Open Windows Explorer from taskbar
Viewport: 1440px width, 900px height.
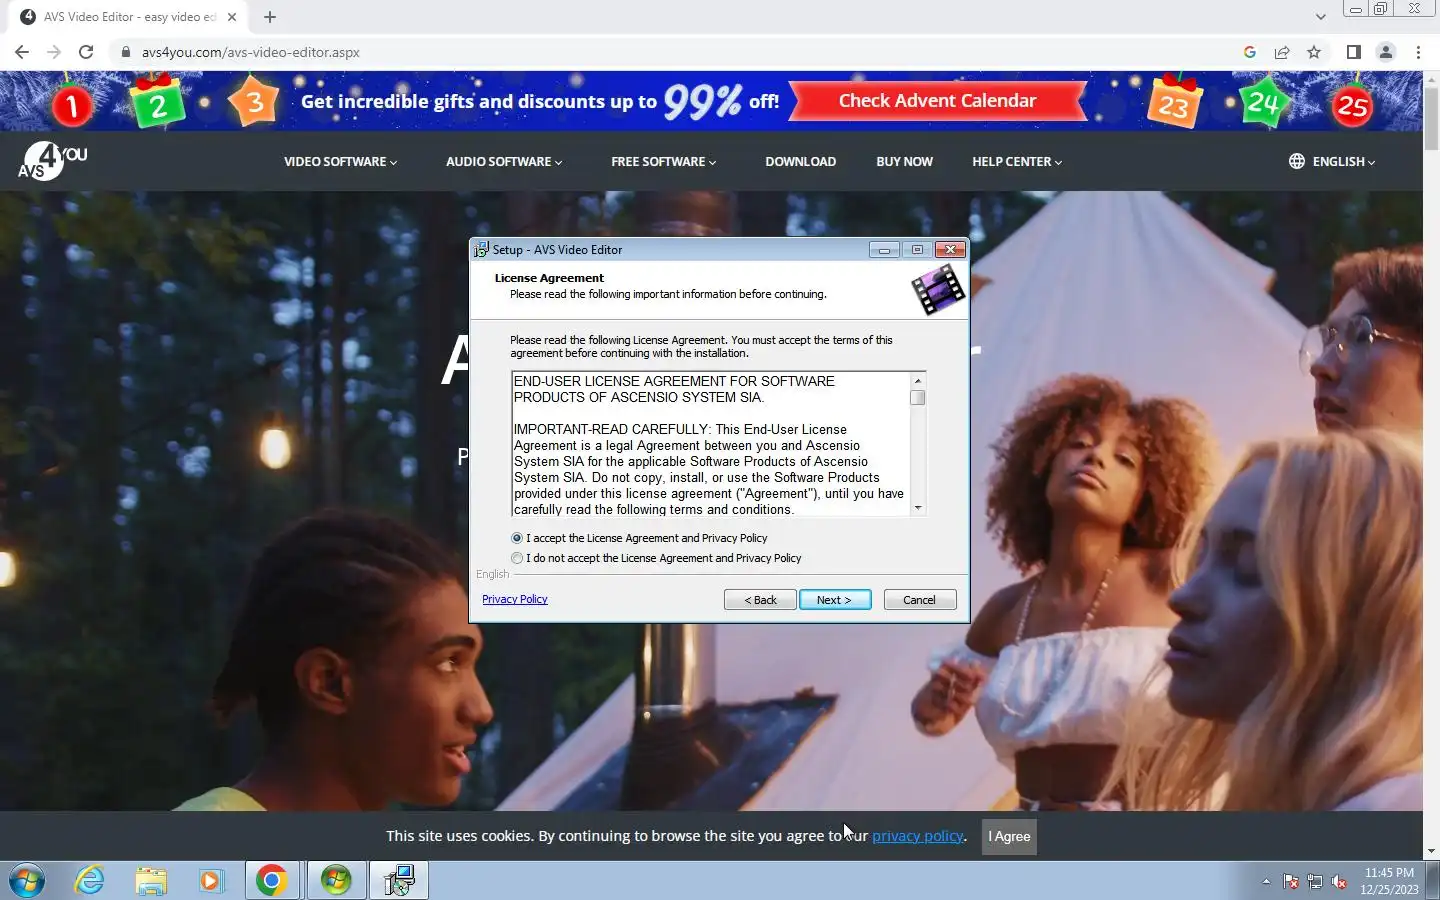(151, 881)
